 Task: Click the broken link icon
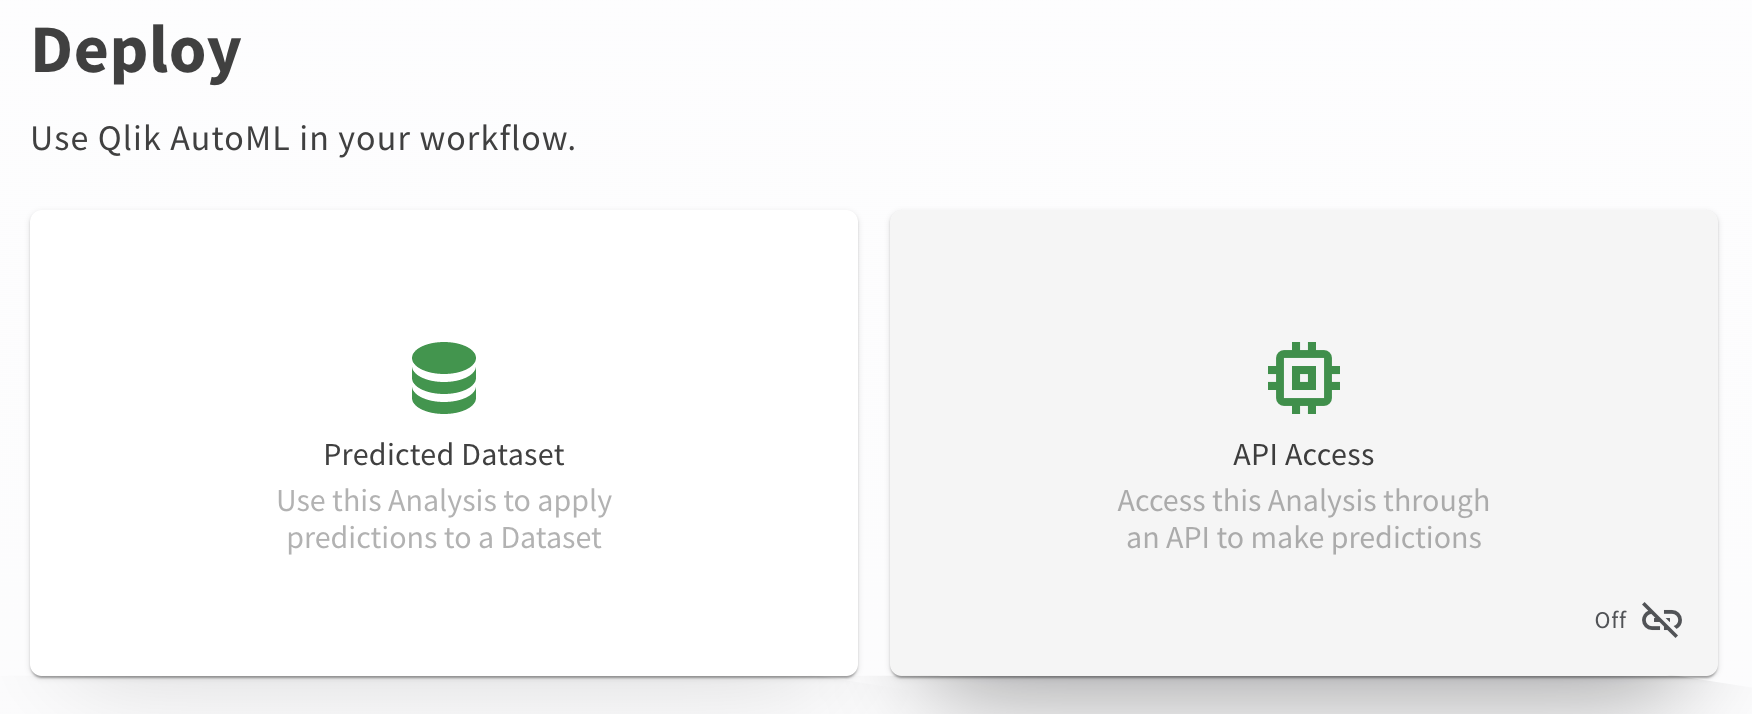(1661, 621)
